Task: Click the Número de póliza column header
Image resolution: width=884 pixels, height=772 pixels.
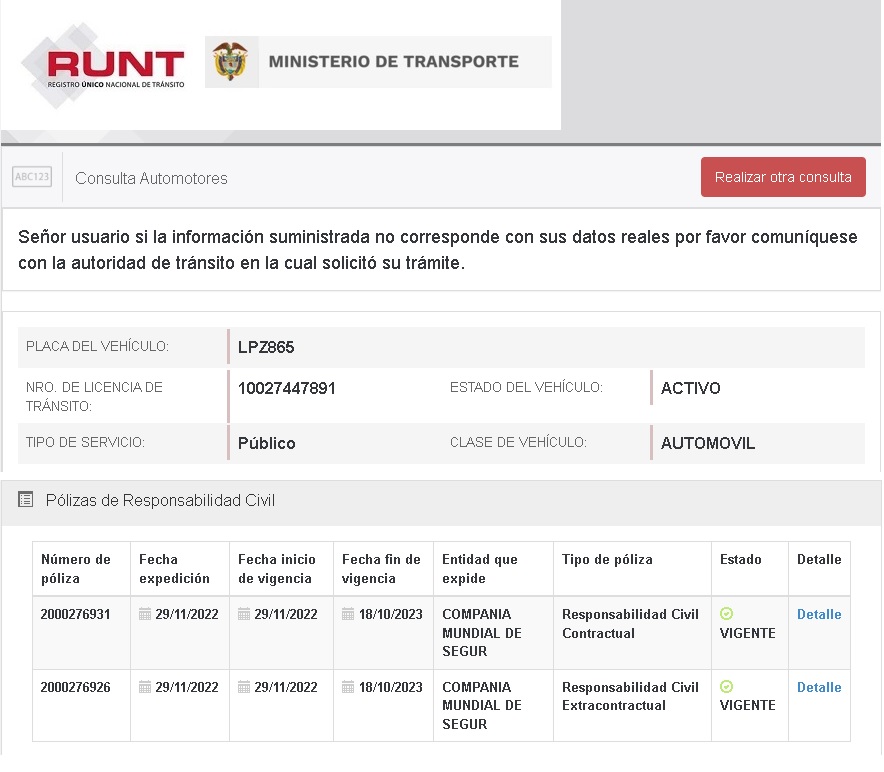Action: [x=76, y=568]
